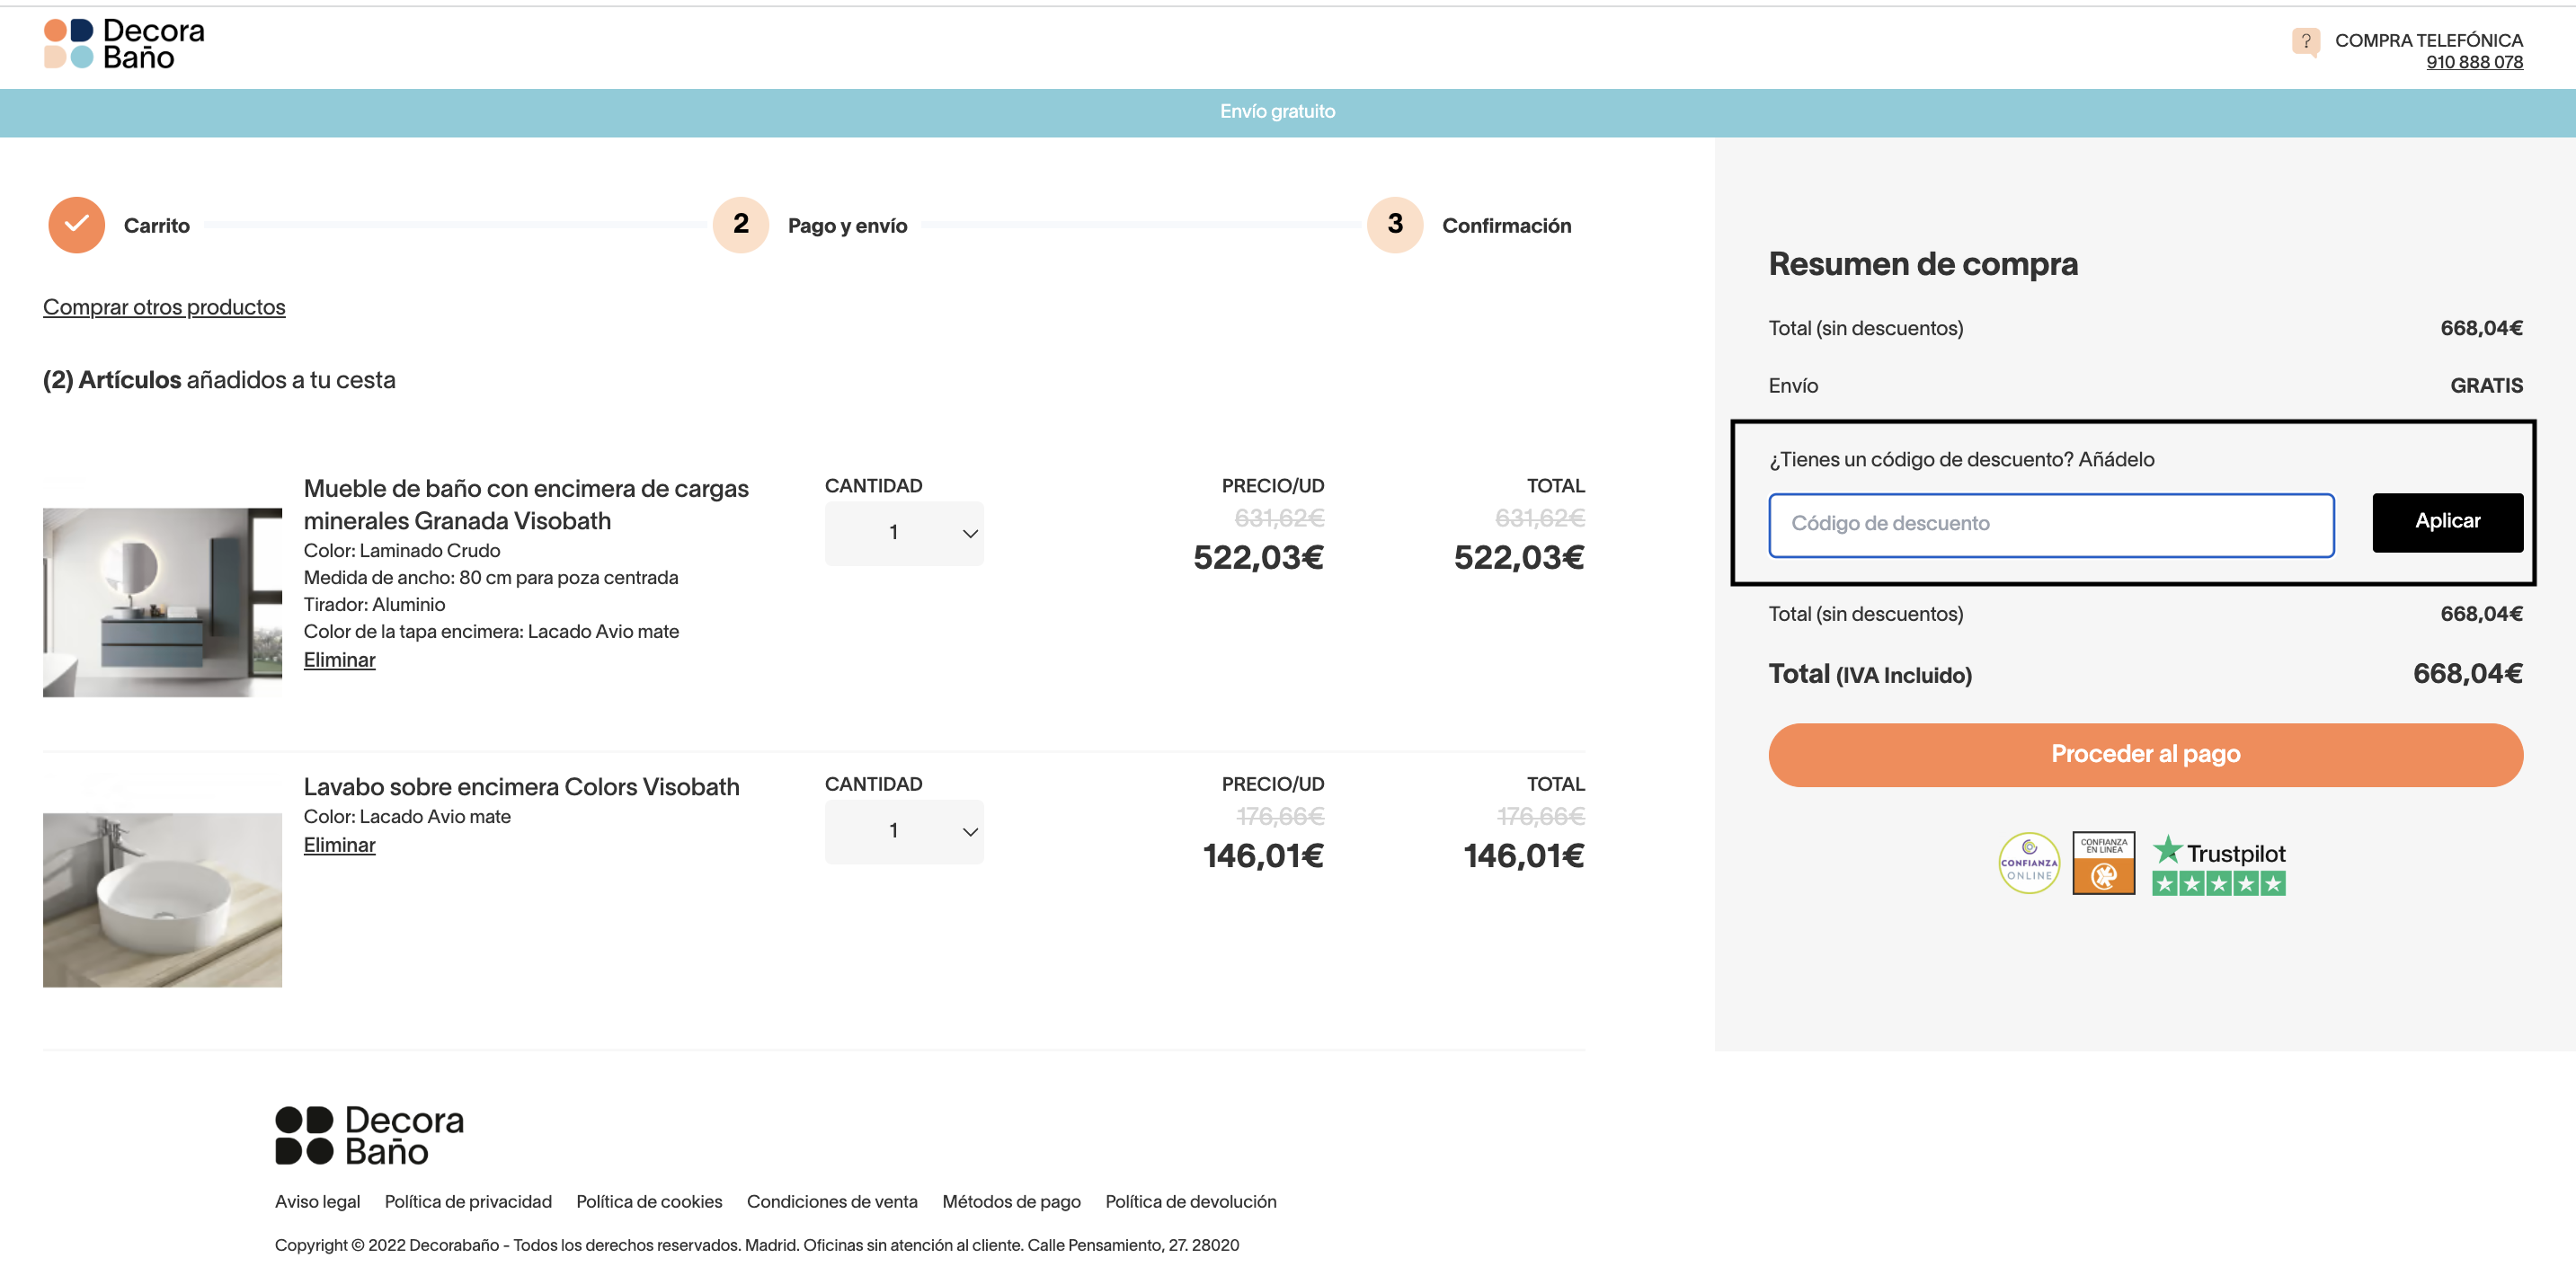The width and height of the screenshot is (2576, 1267).
Task: Remove the Granada Visobath furniture item
Action: (x=339, y=660)
